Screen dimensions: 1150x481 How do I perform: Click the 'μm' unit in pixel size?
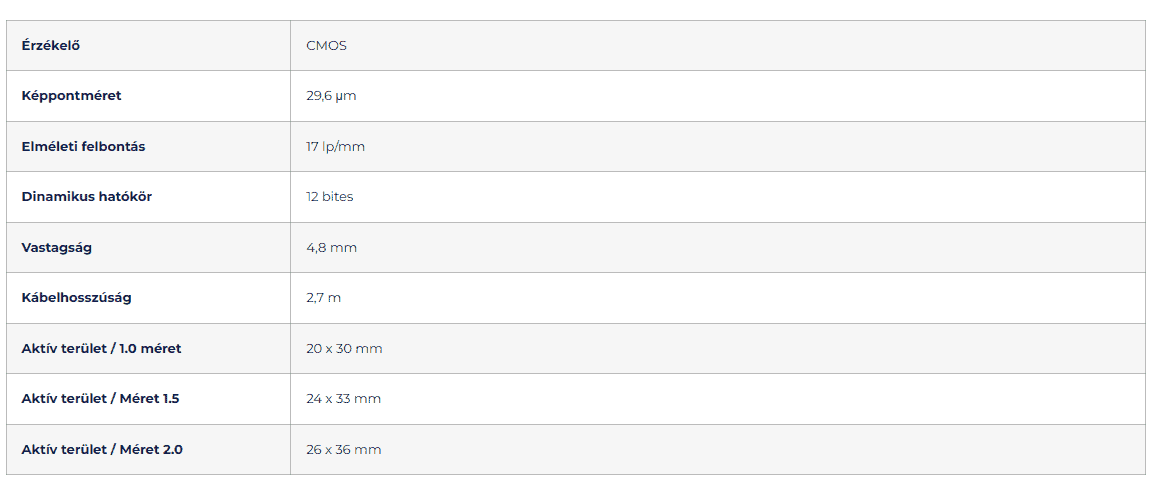347,96
